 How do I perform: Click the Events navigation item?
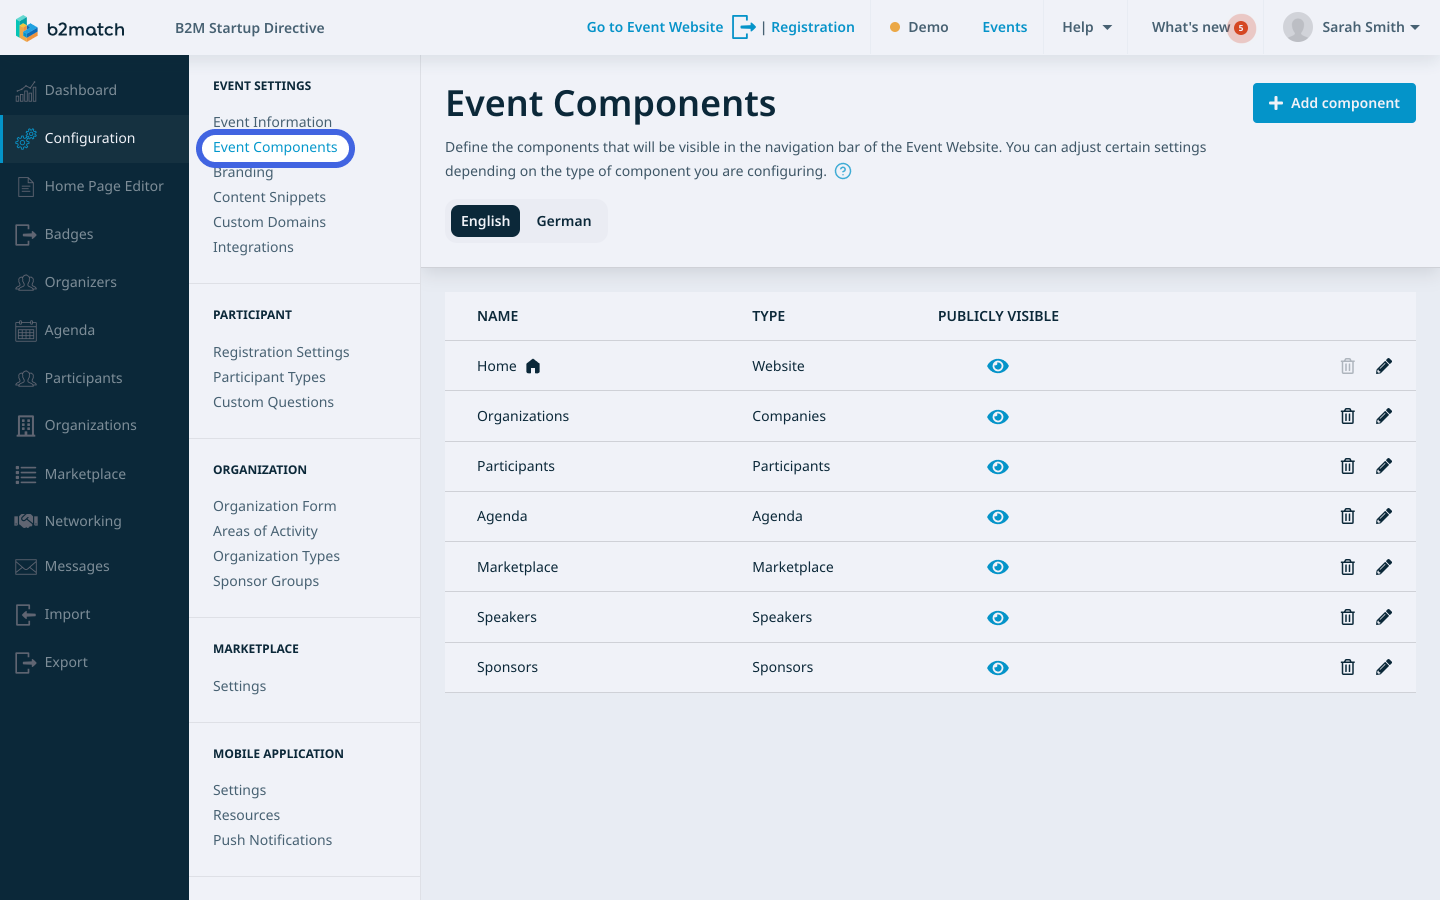pyautogui.click(x=1004, y=27)
